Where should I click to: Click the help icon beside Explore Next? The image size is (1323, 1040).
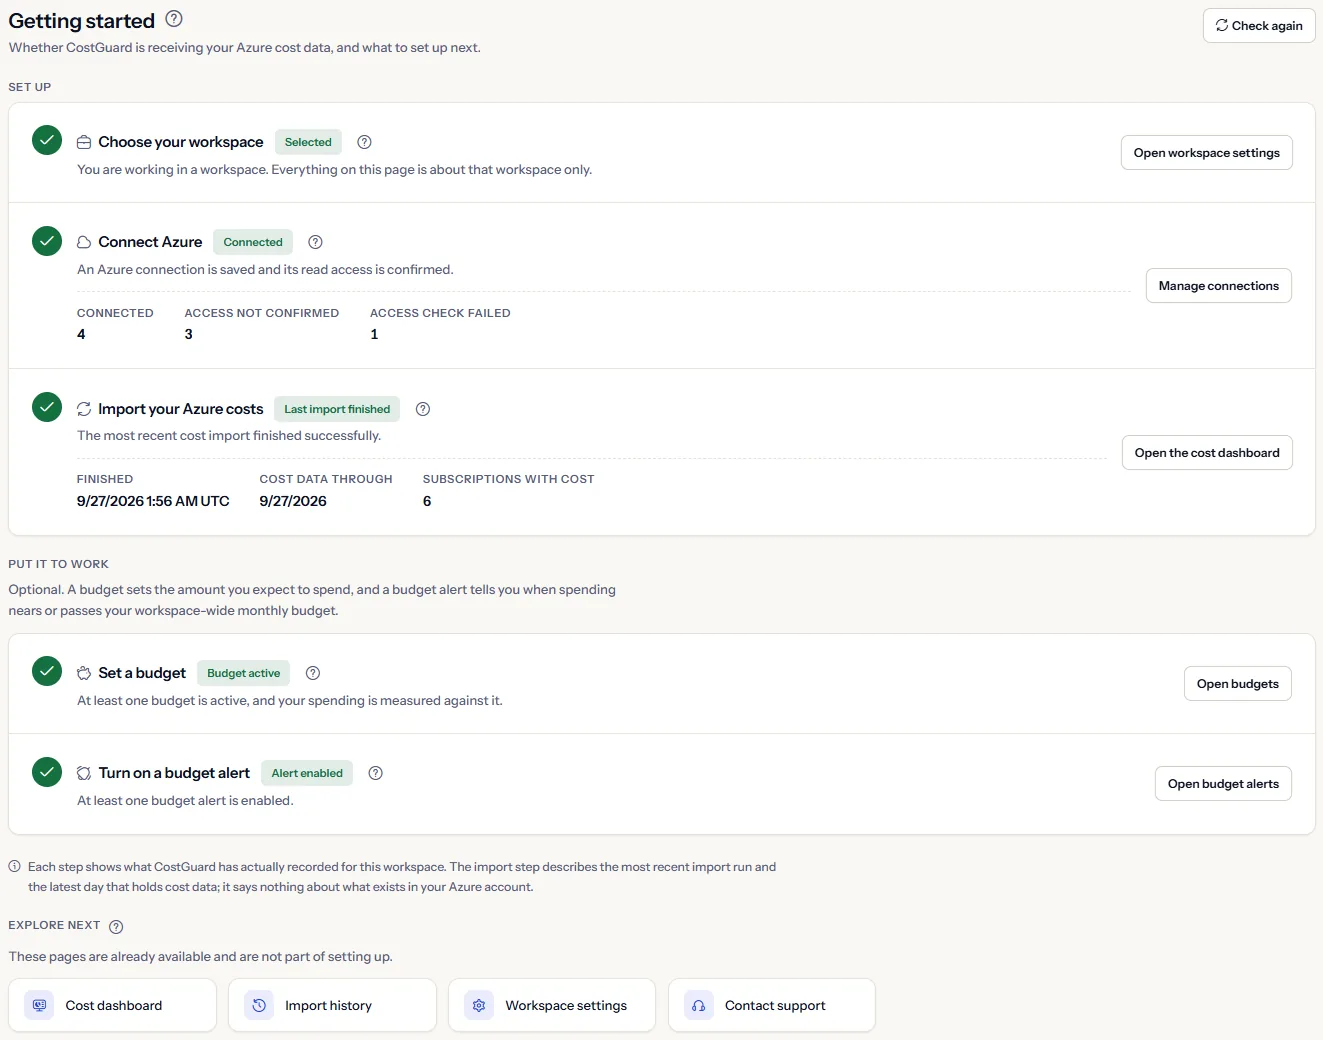coord(116,926)
